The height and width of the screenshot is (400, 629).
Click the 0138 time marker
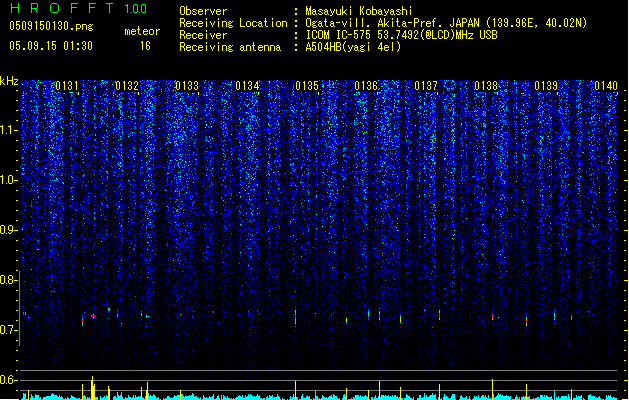[x=486, y=86]
